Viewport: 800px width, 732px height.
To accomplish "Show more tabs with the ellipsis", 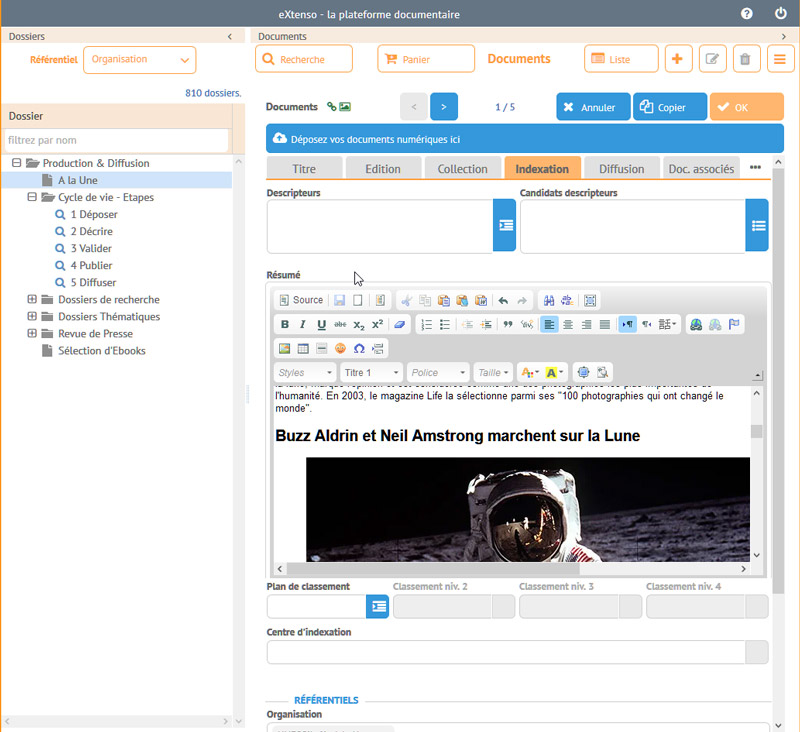I will 755,167.
